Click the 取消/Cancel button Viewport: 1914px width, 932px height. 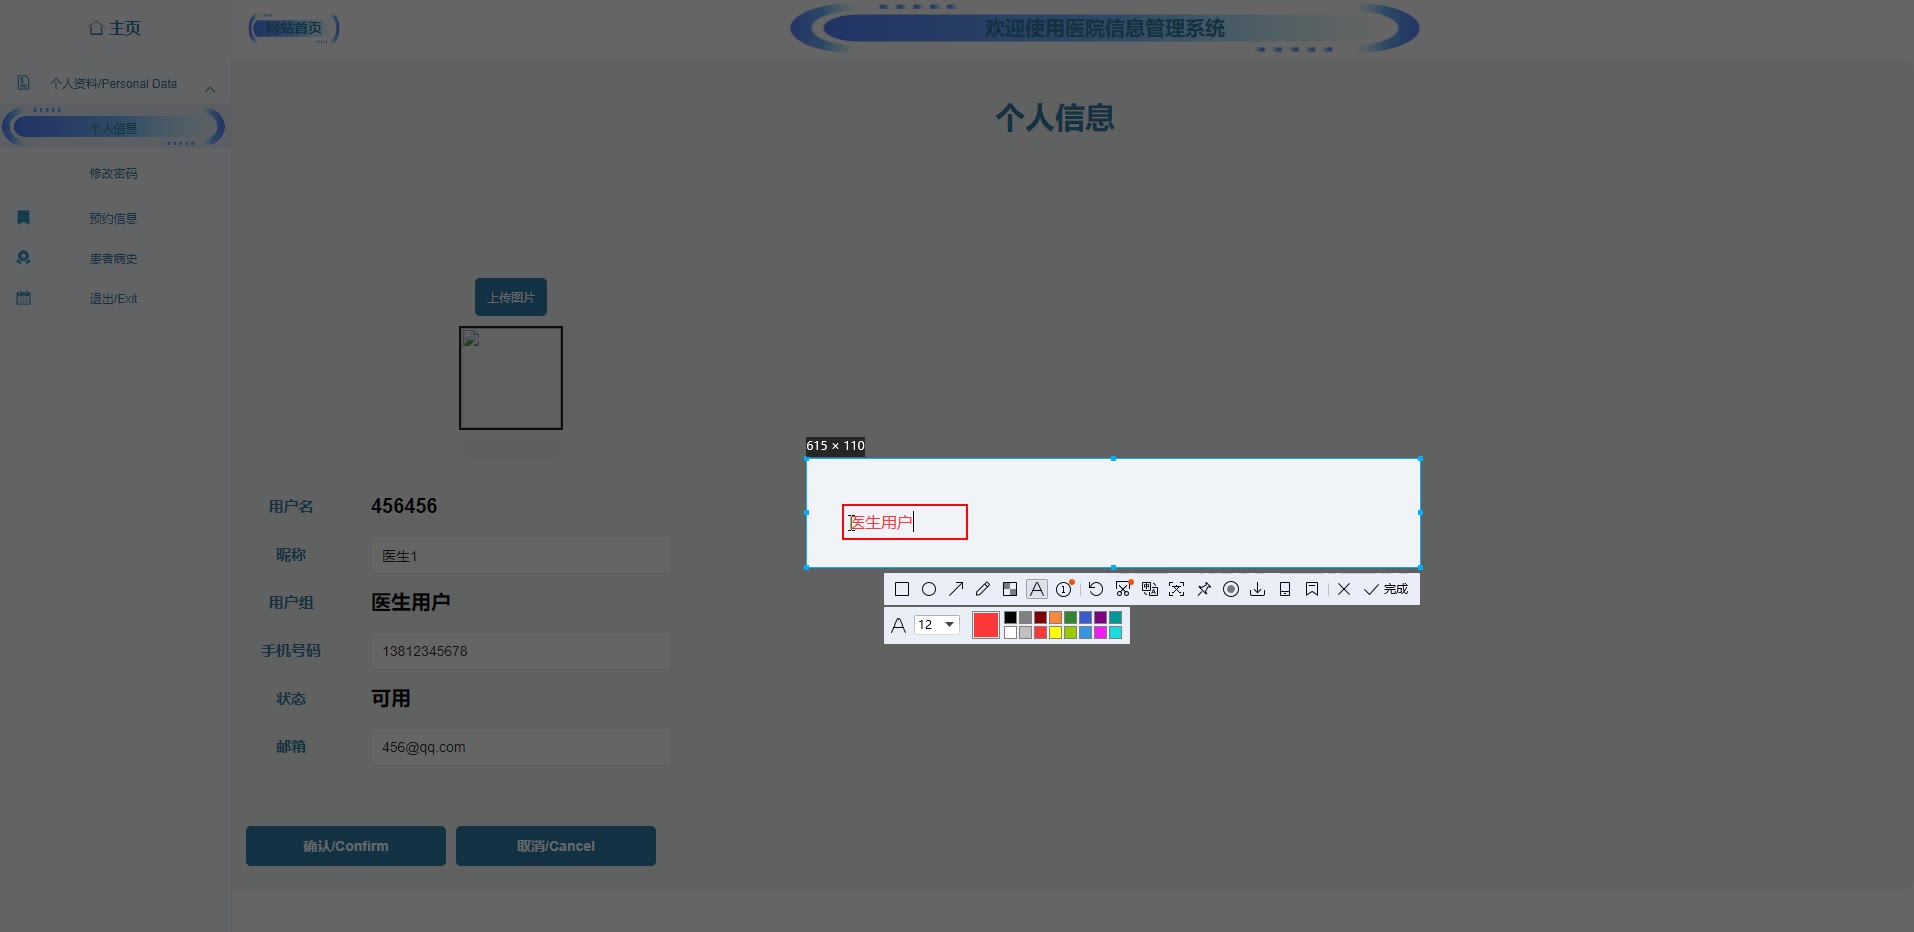[556, 846]
